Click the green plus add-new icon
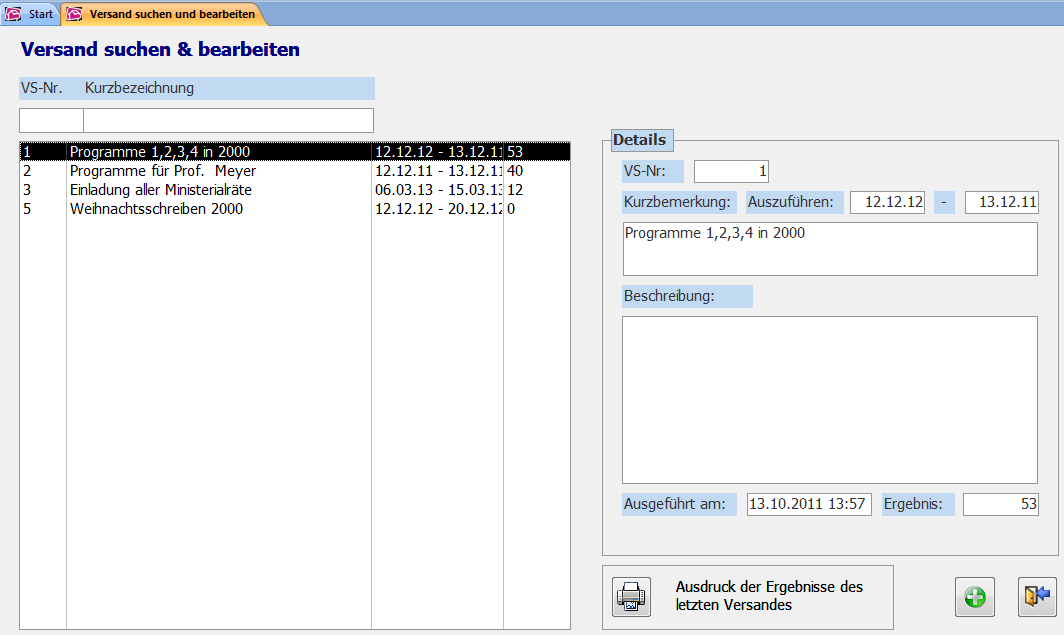 tap(973, 597)
